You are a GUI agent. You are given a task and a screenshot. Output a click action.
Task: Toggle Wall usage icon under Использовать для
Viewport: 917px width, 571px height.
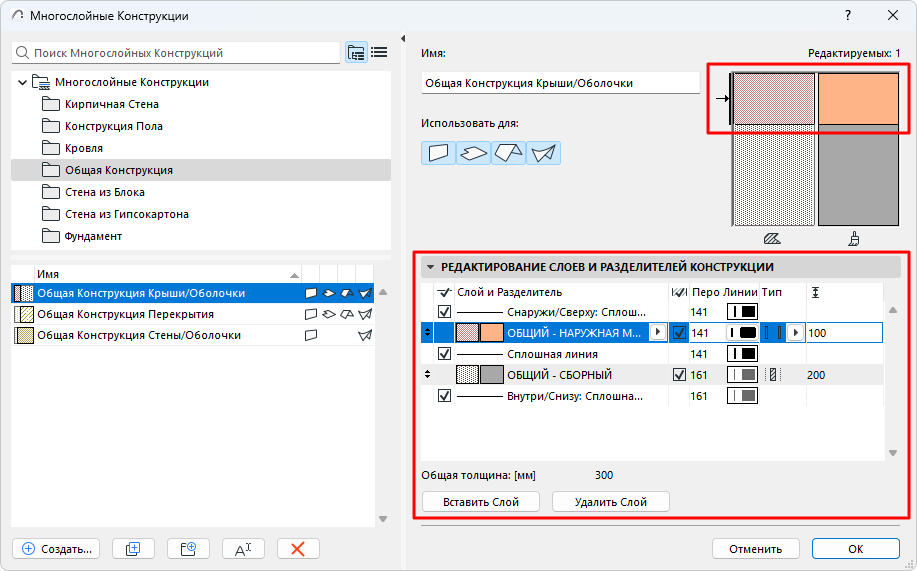click(438, 153)
